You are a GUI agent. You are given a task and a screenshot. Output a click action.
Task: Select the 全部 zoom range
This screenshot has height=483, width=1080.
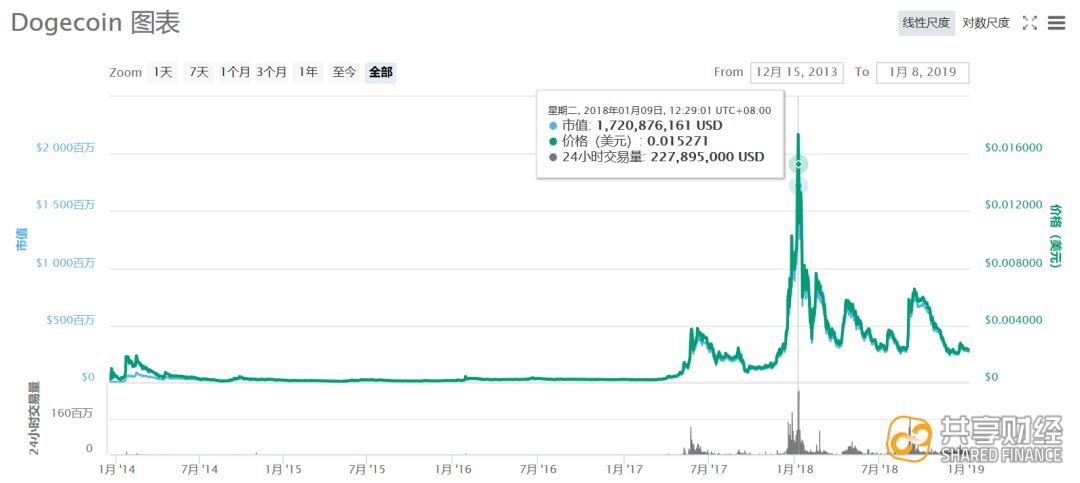click(x=380, y=72)
